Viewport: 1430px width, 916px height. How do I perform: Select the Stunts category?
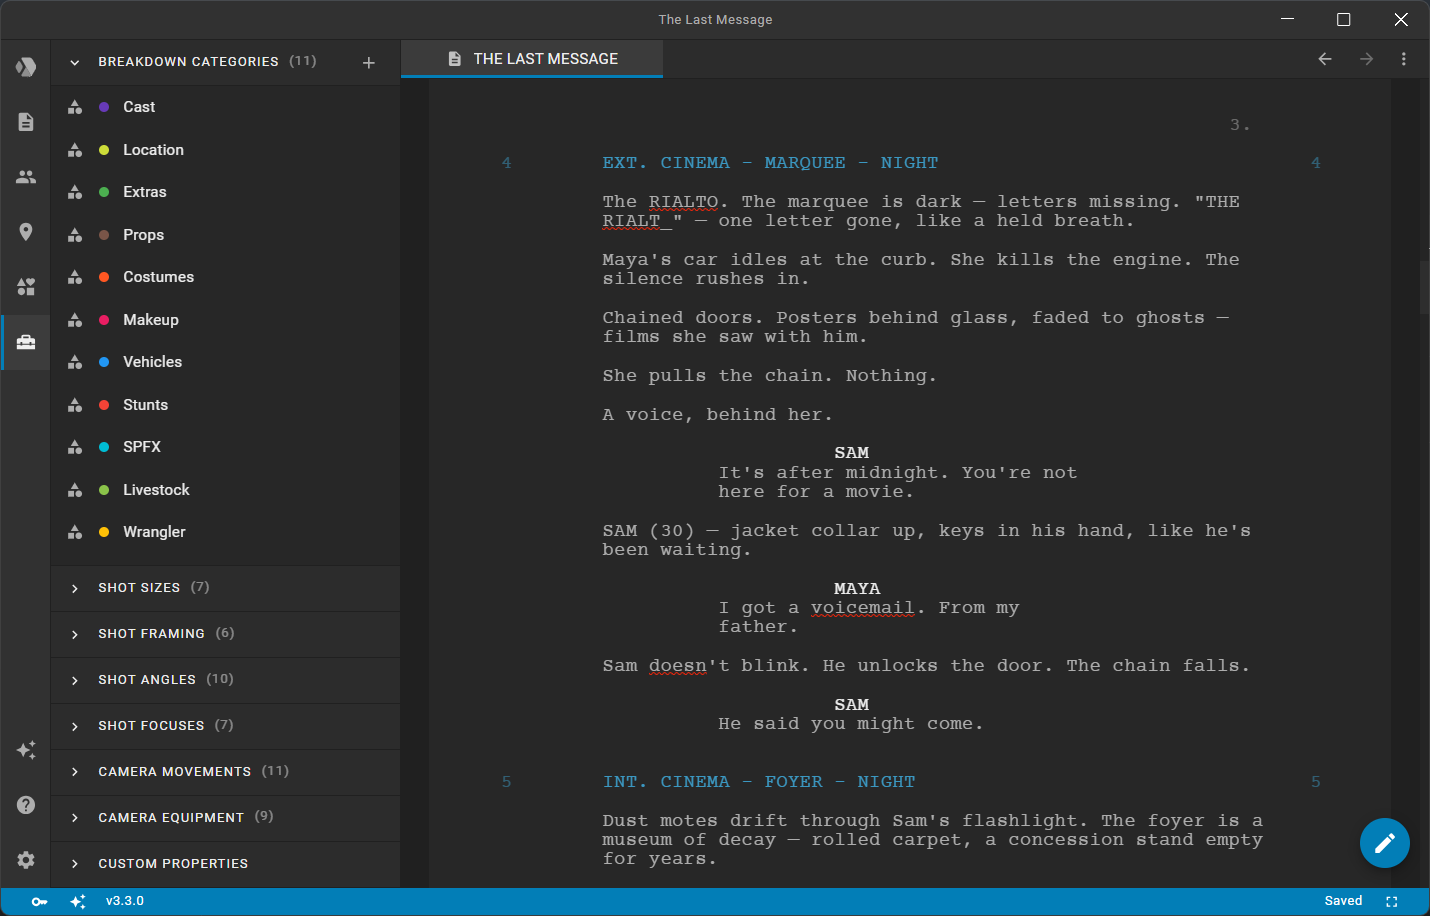click(x=226, y=405)
